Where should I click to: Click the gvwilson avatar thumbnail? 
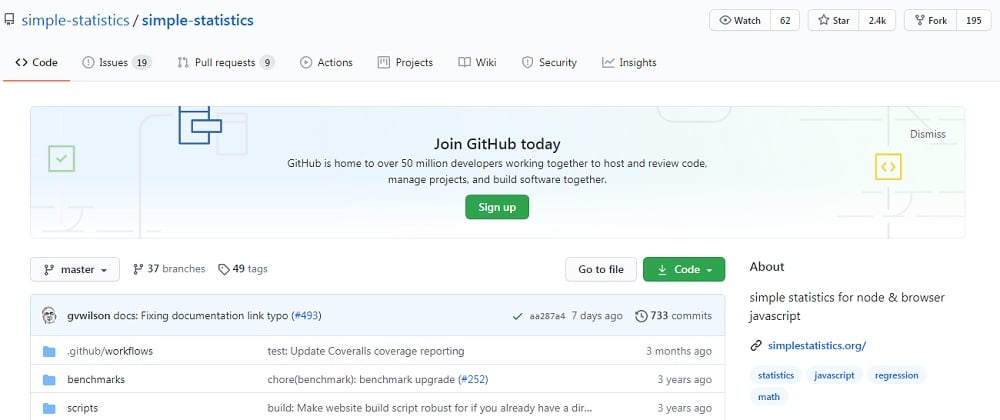click(x=48, y=315)
